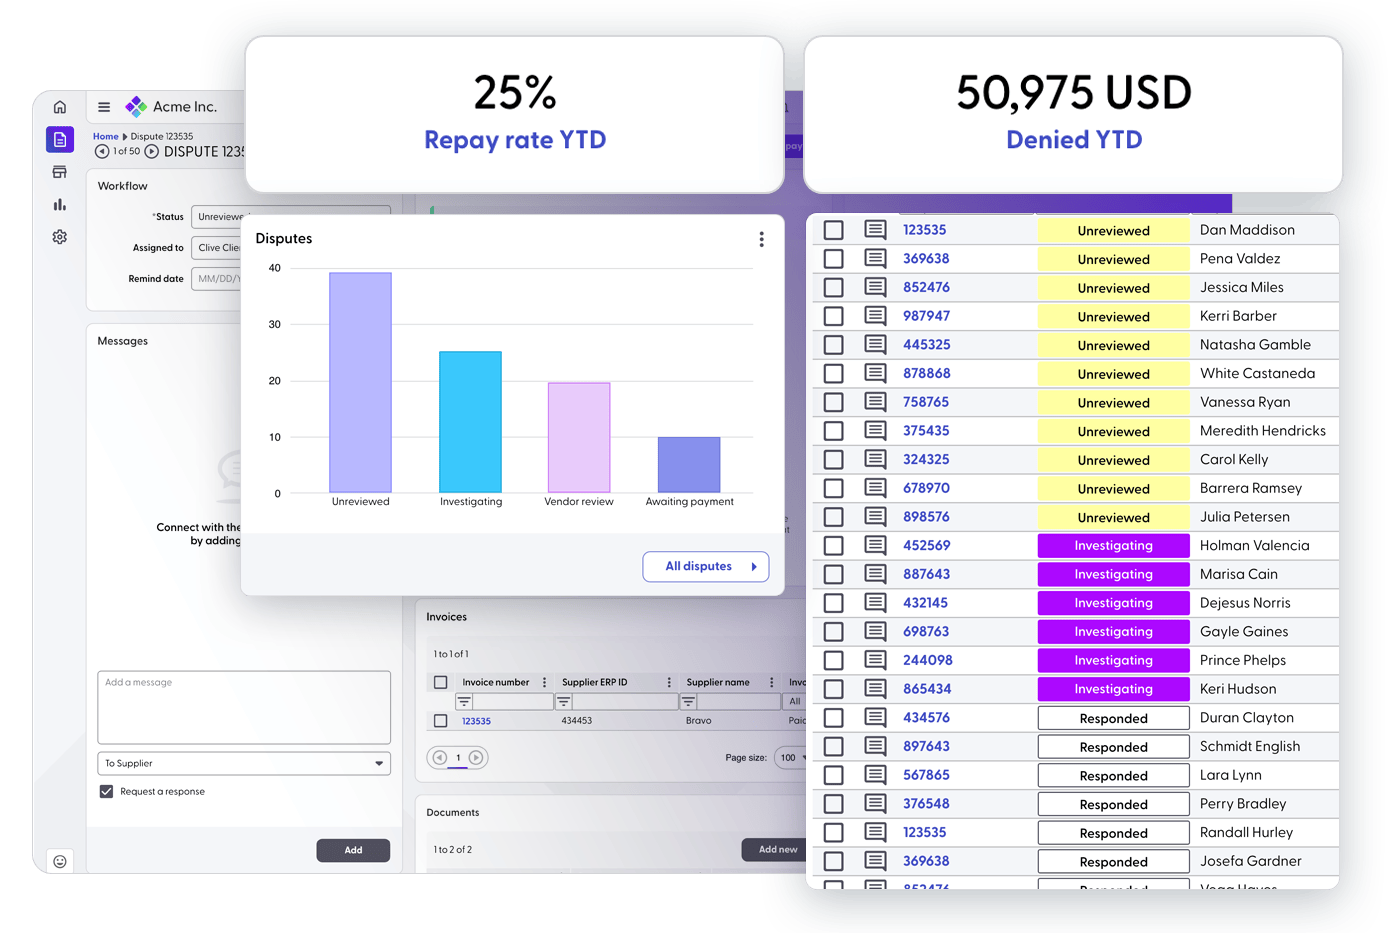
Task: Click the hamburger menu next to Acme Inc.
Action: coord(104,107)
